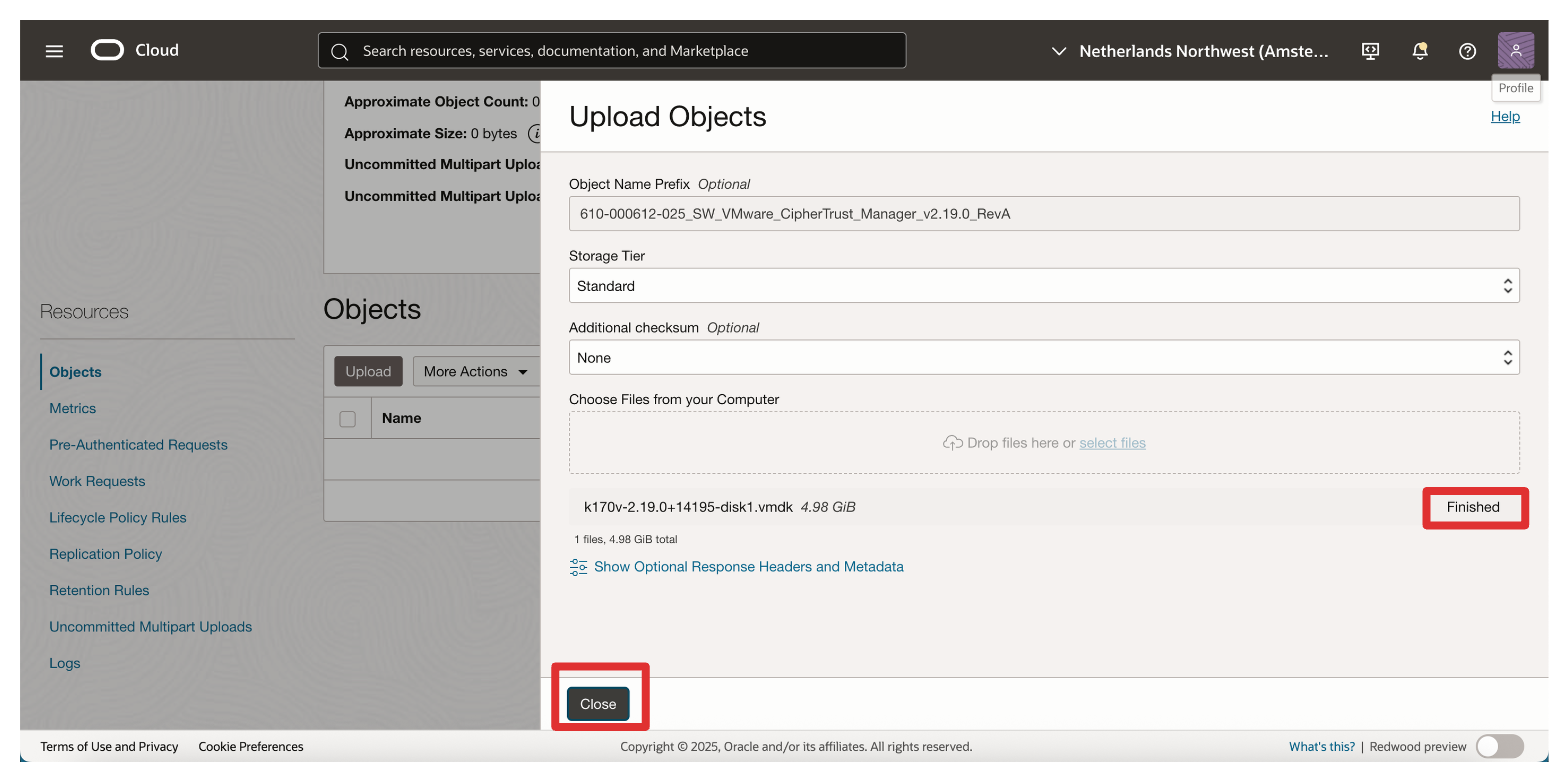This screenshot has height=782, width=1568.
Task: Click the Close button
Action: pos(598,704)
